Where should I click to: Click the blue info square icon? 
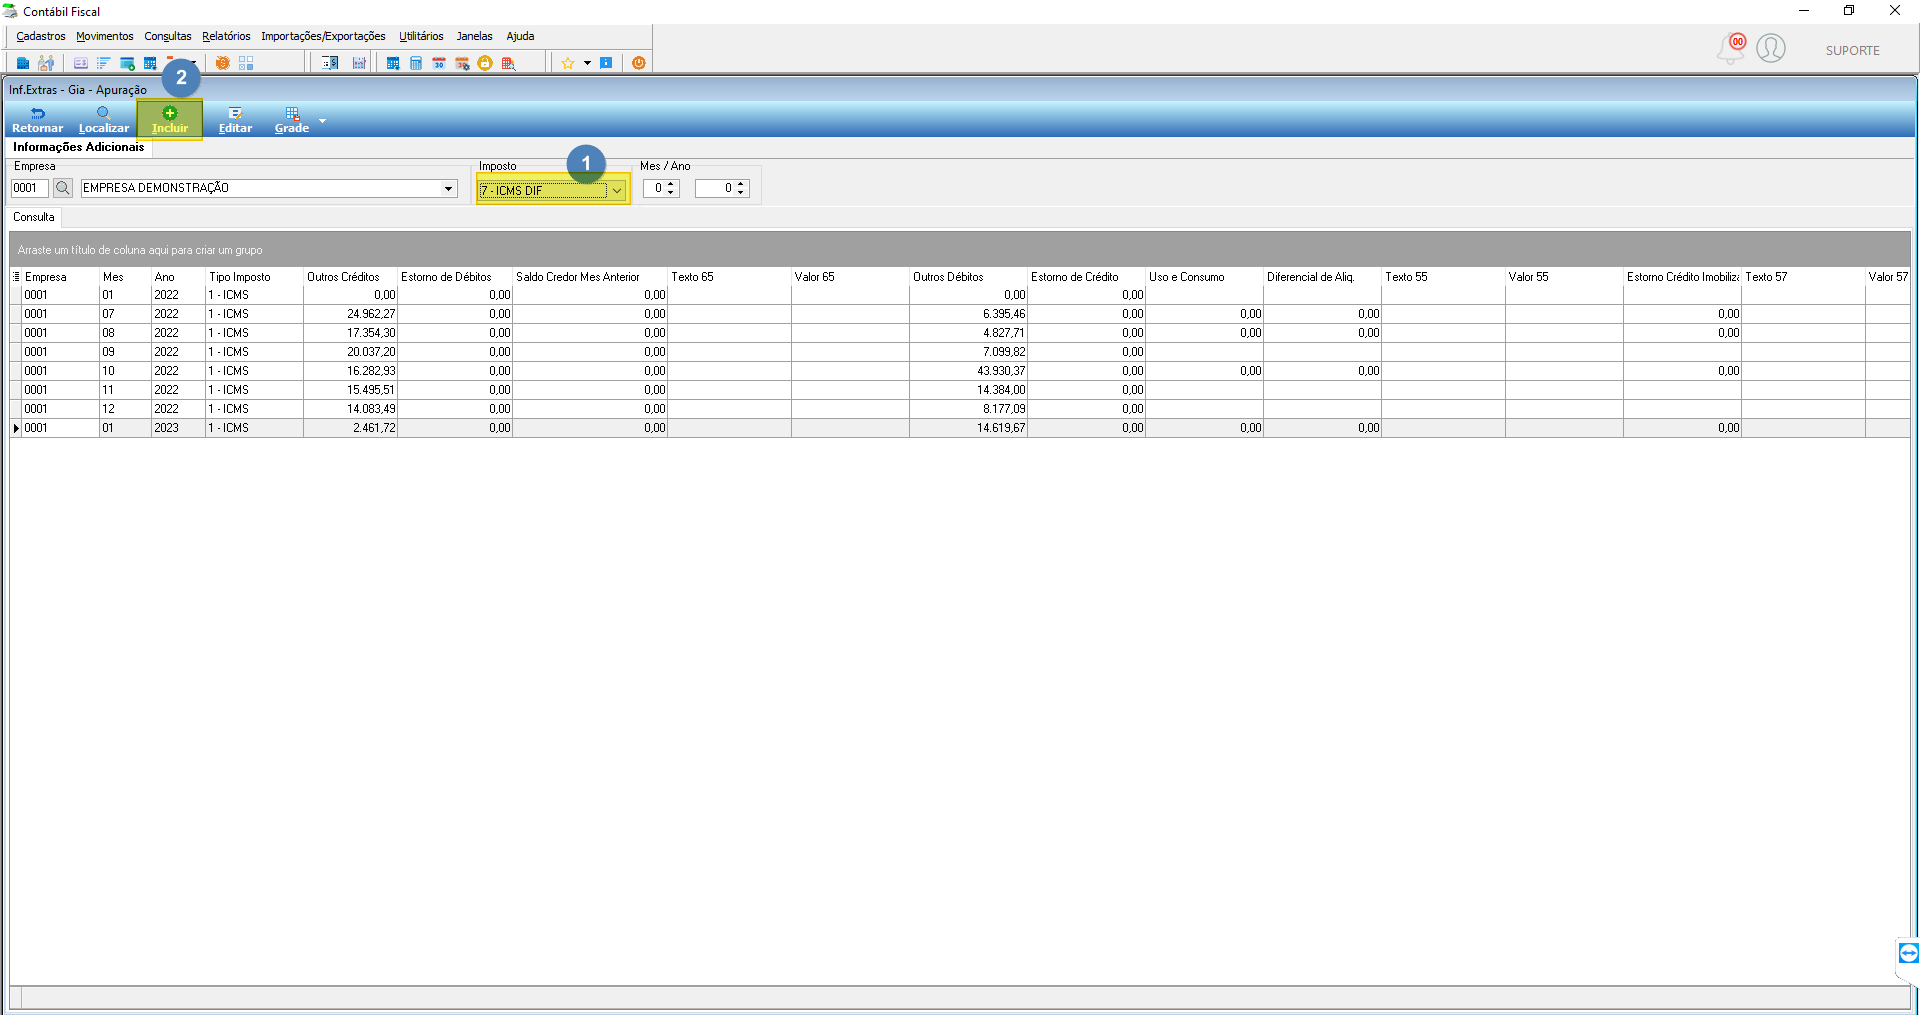pyautogui.click(x=606, y=63)
